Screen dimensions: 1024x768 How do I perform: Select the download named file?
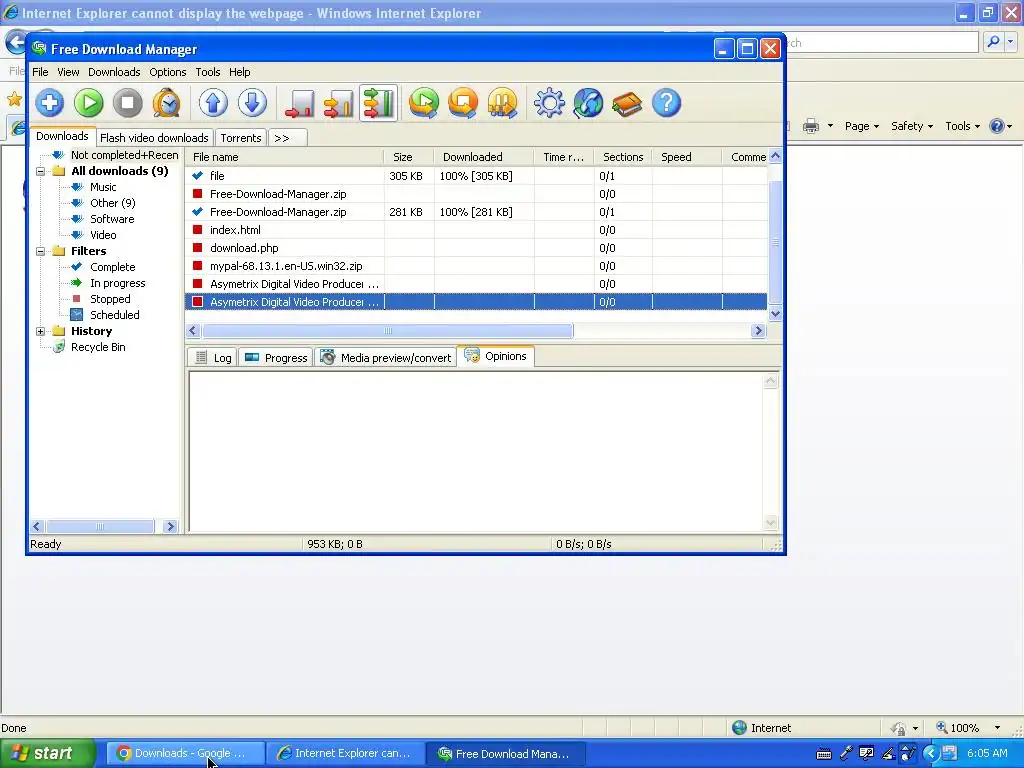[476, 176]
